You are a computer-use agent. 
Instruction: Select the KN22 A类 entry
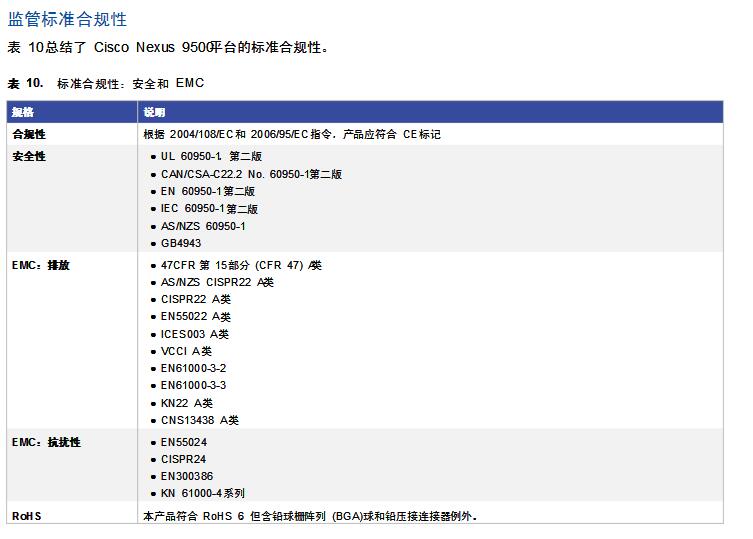(187, 404)
